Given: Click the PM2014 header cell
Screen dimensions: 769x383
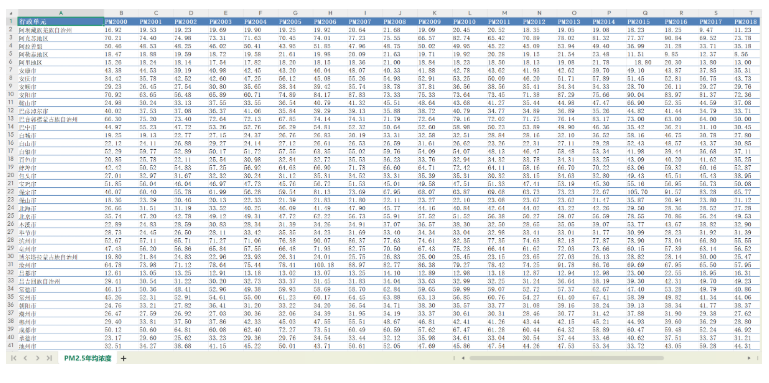Looking at the screenshot, I should coord(609,22).
